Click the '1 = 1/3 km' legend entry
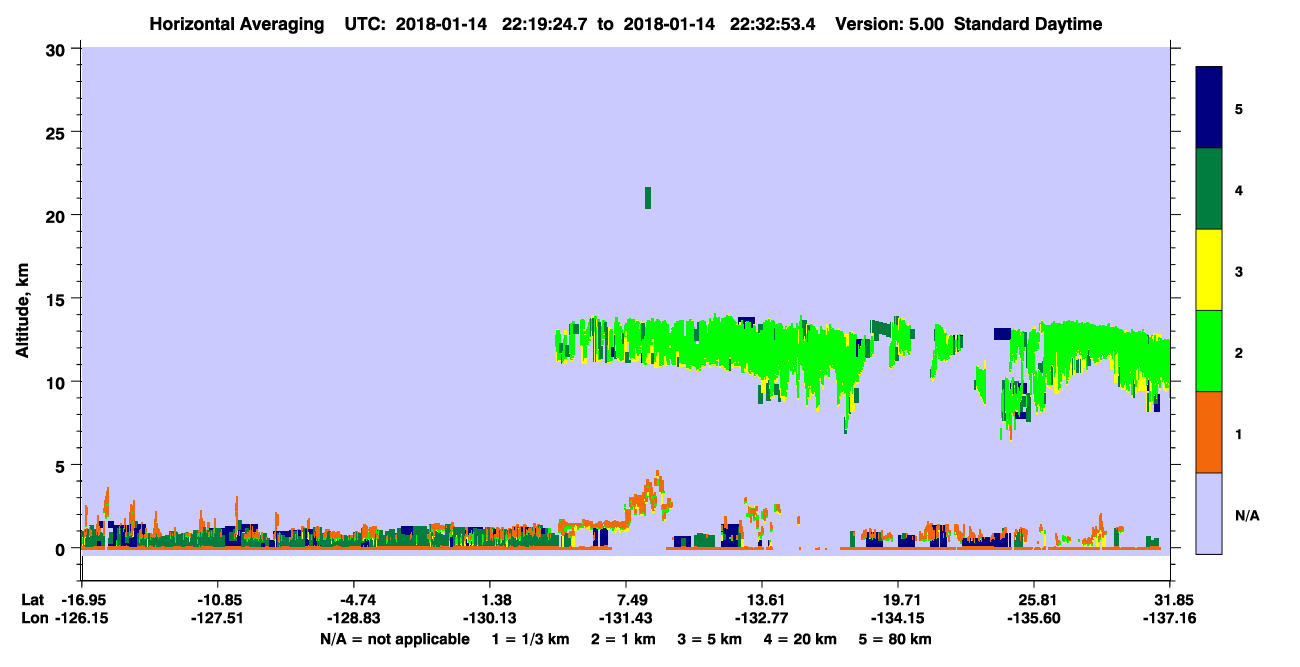Image resolution: width=1300 pixels, height=667 pixels. coord(531,639)
